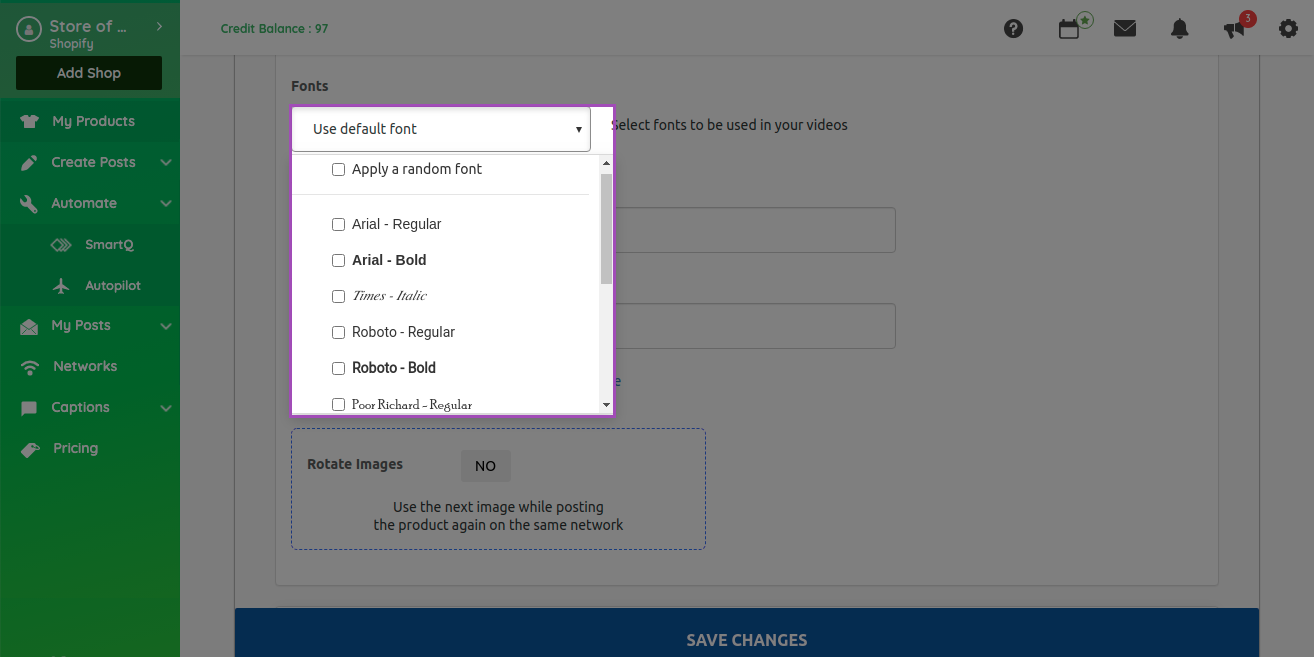
Task: Click the font list scrollbar down arrow
Action: coord(606,405)
